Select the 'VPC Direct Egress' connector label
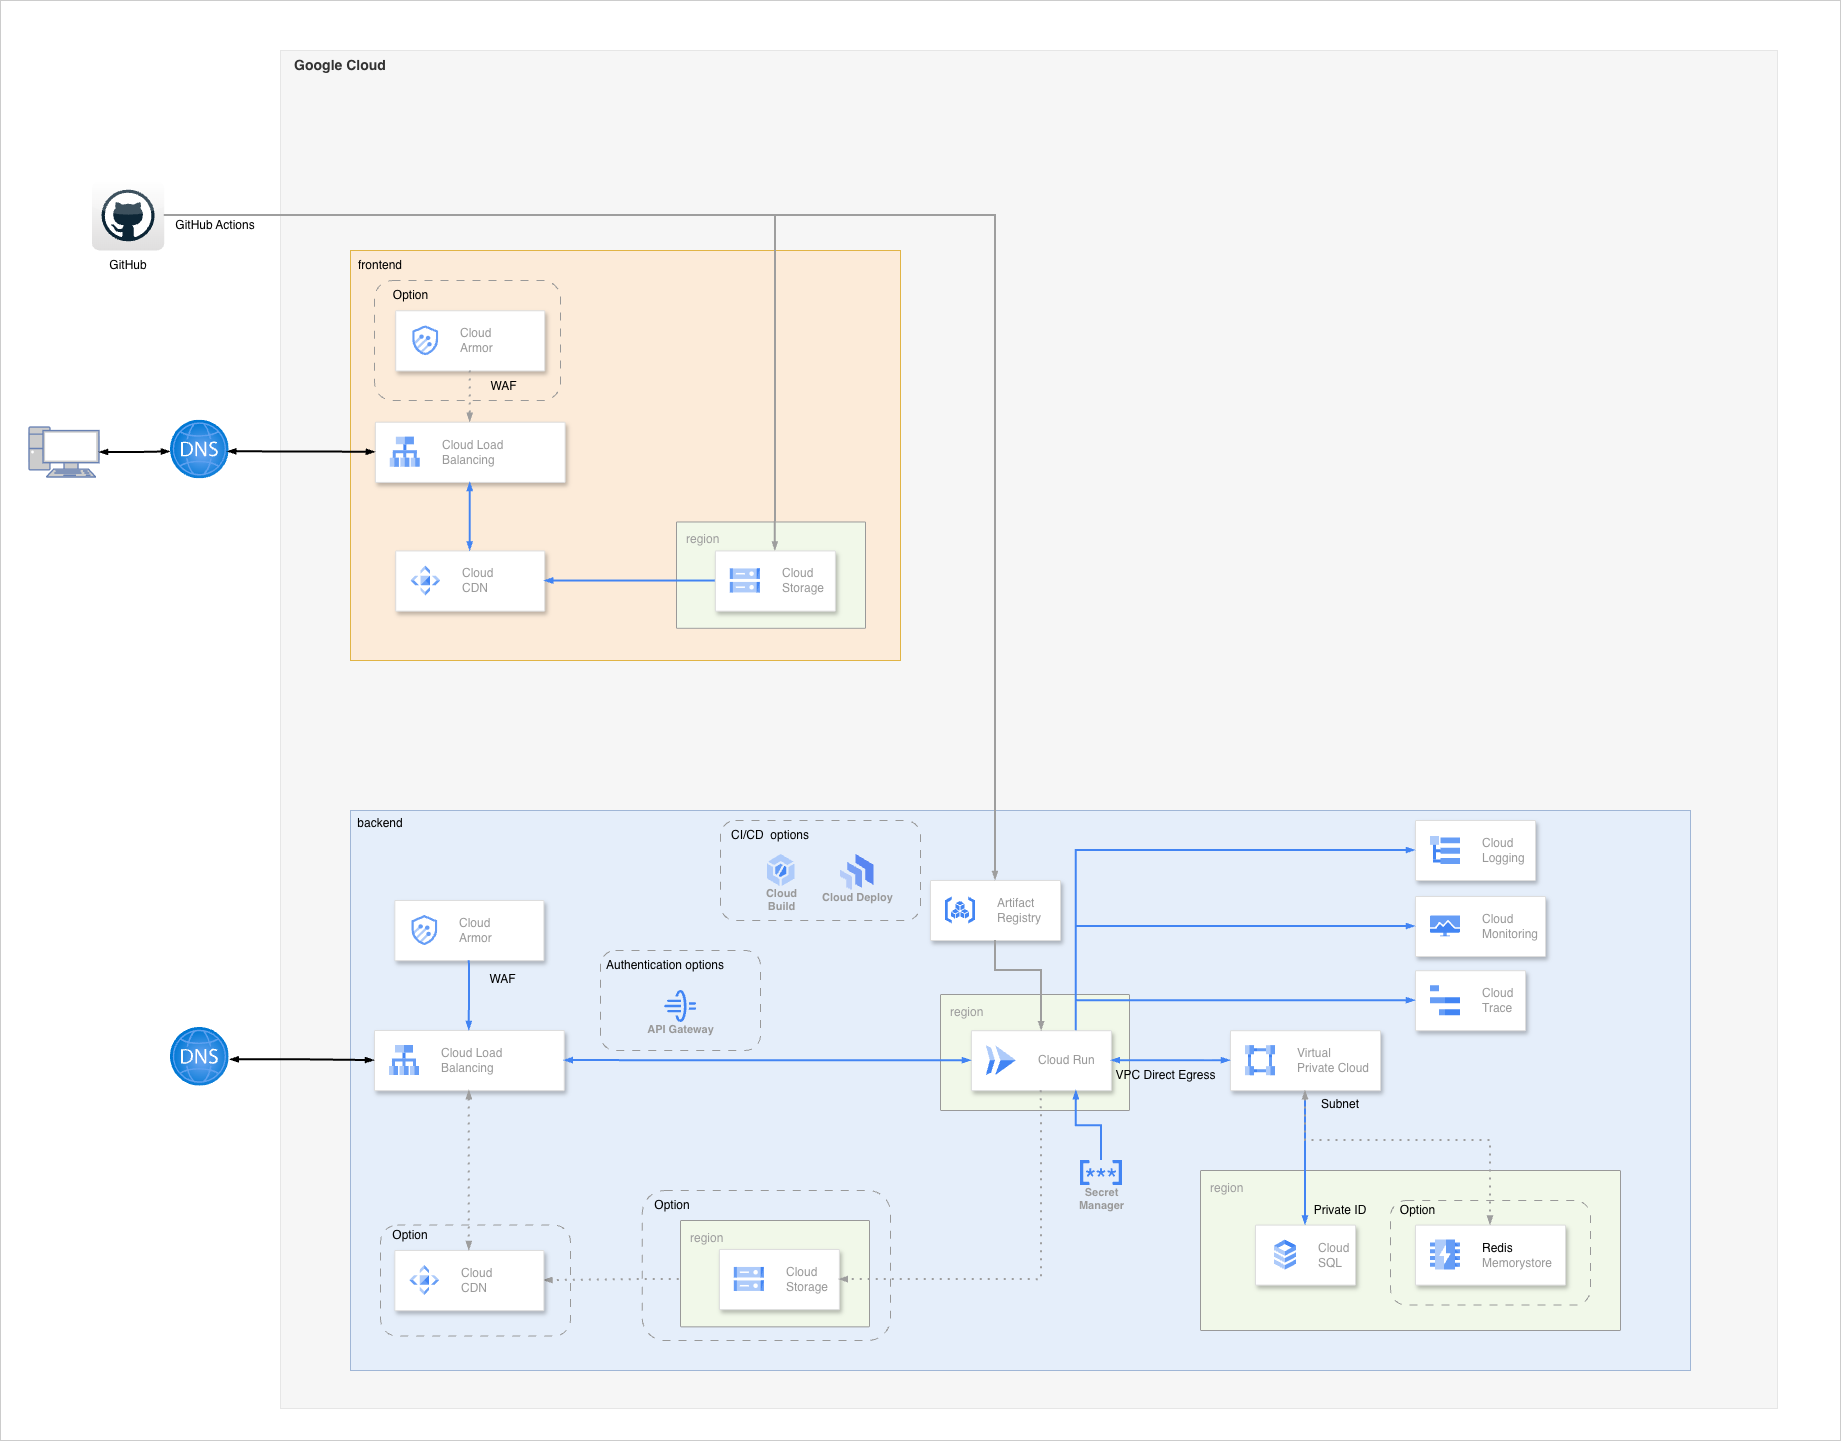Image resolution: width=1841 pixels, height=1441 pixels. pos(1165,1075)
